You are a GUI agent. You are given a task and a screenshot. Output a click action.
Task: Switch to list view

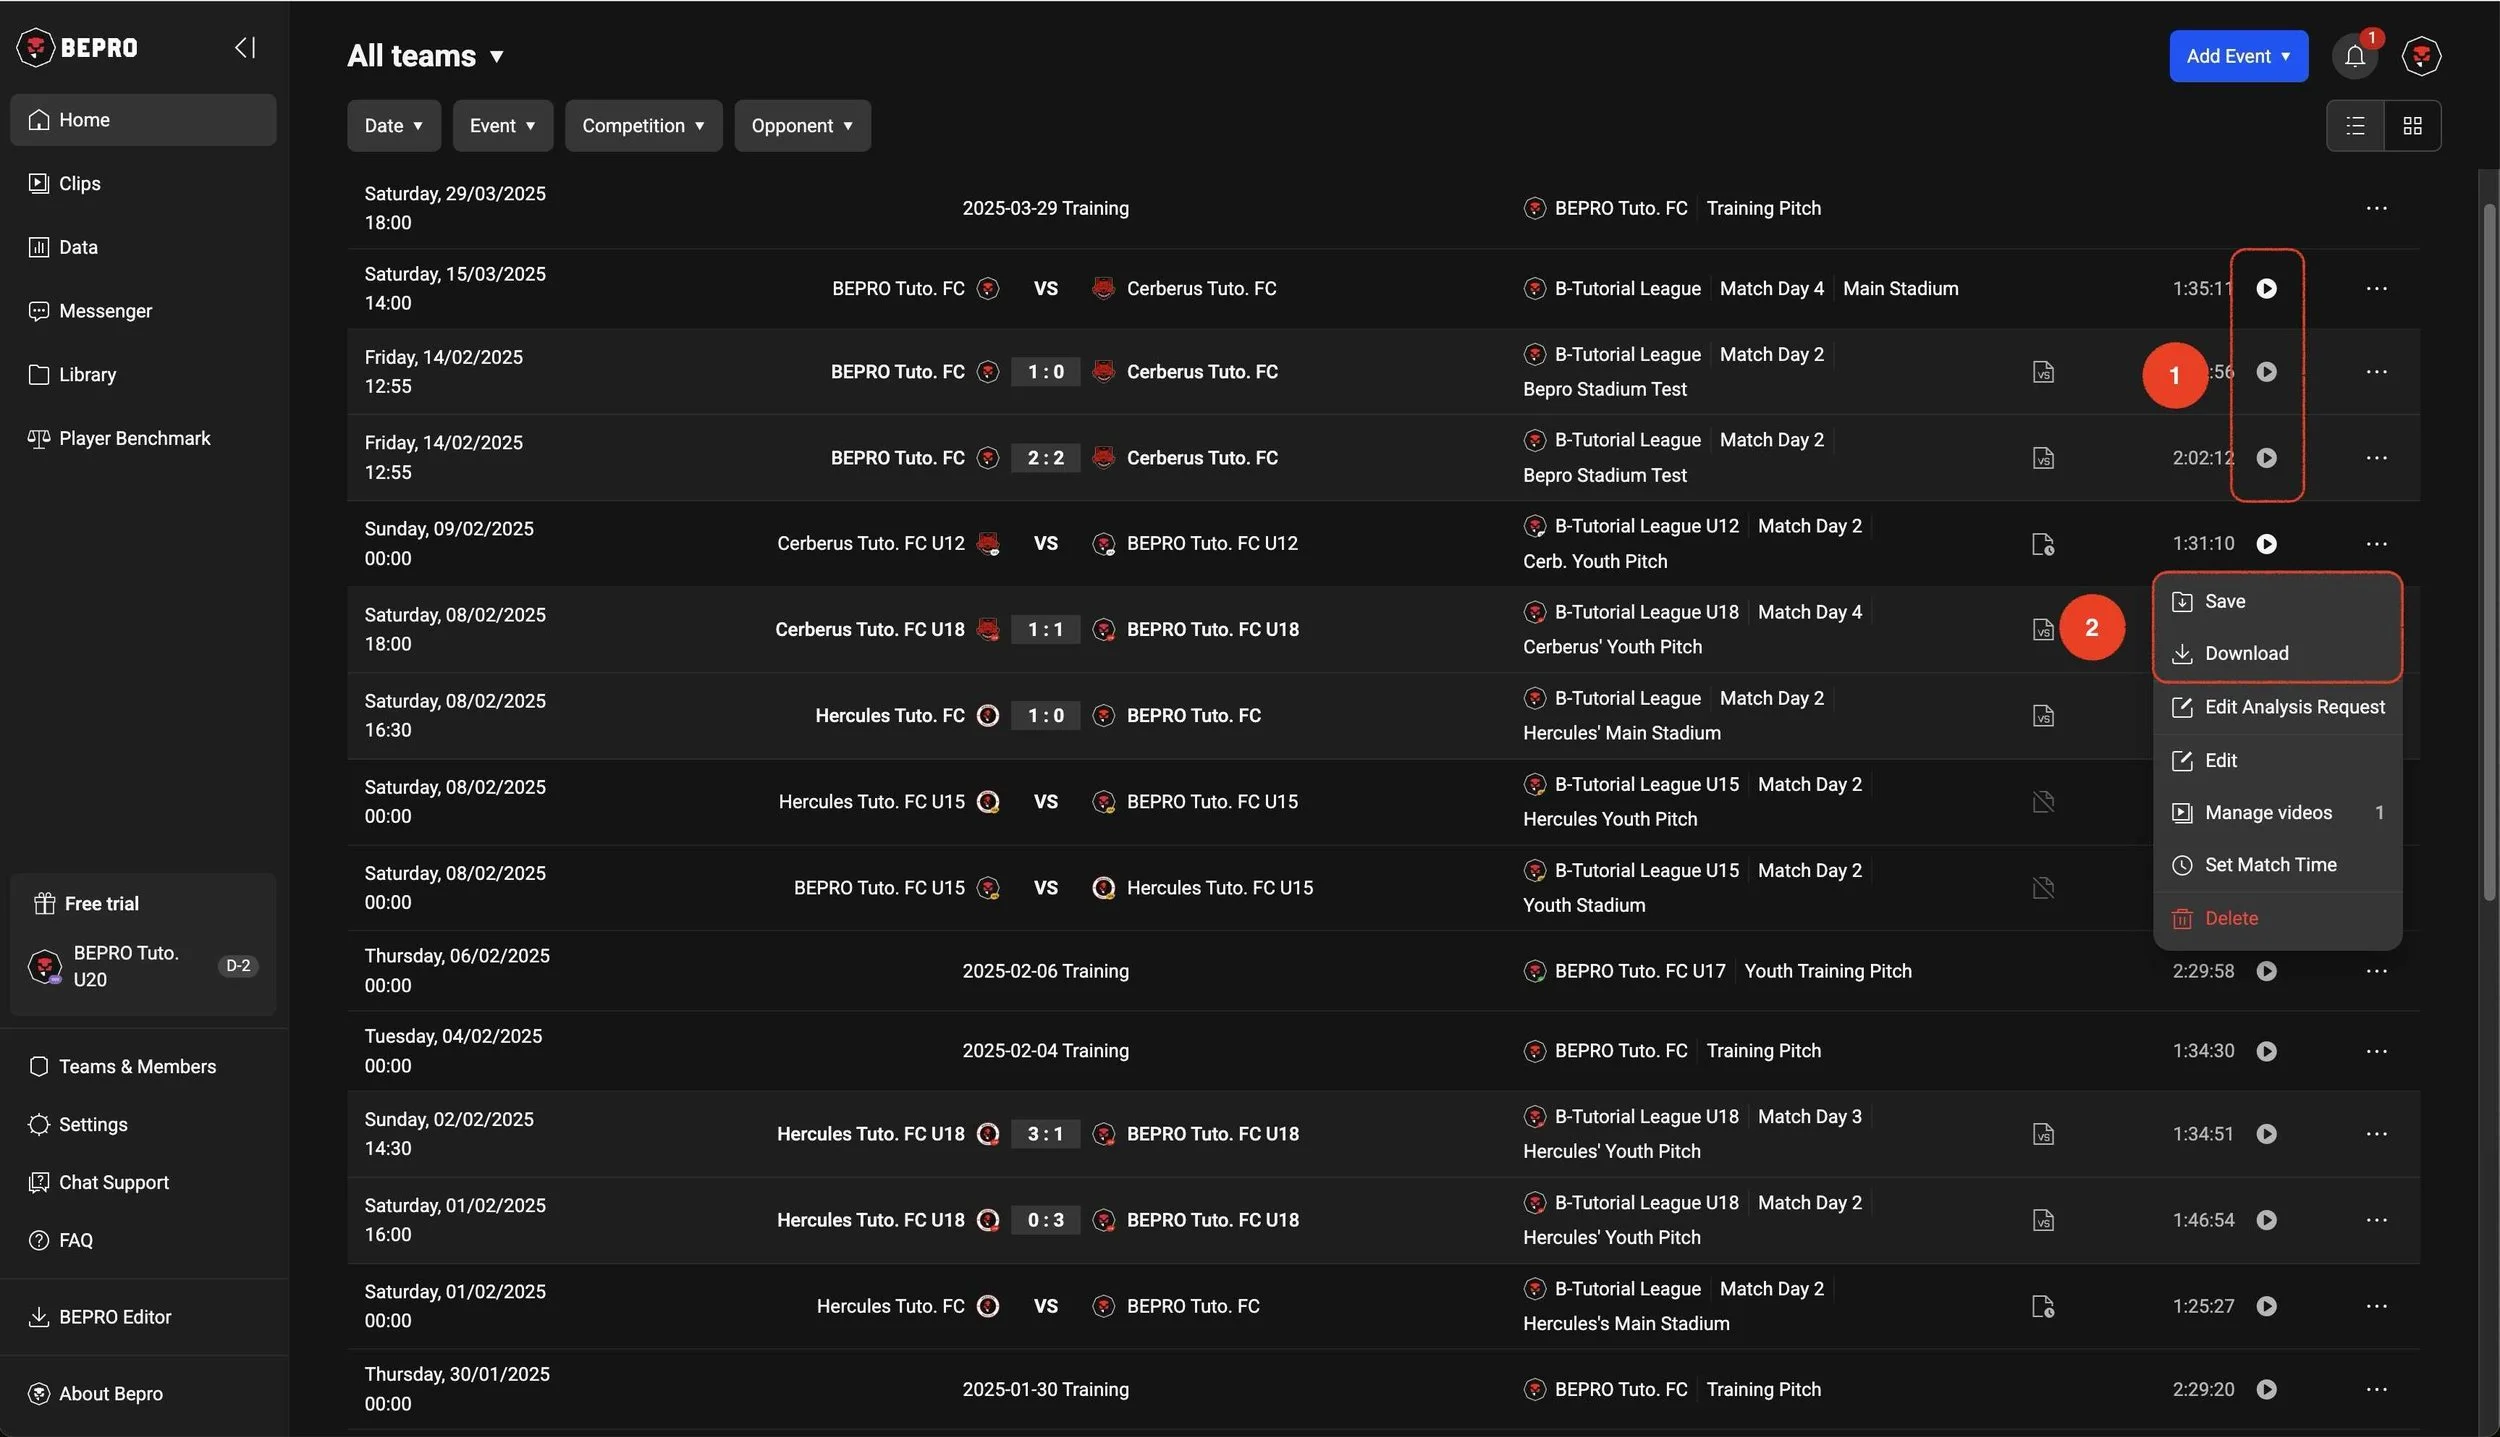click(2355, 126)
